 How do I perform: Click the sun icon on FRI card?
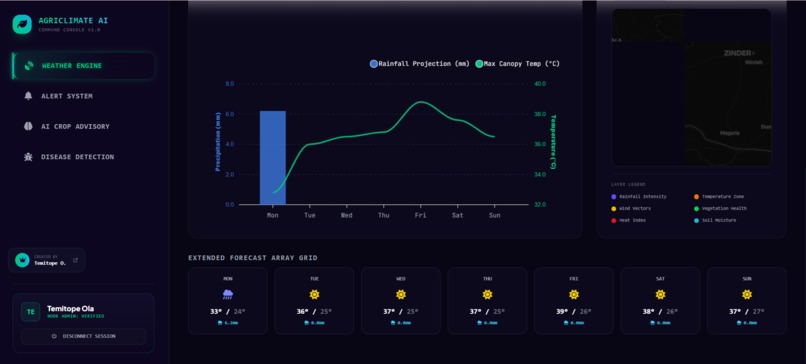[x=574, y=295]
